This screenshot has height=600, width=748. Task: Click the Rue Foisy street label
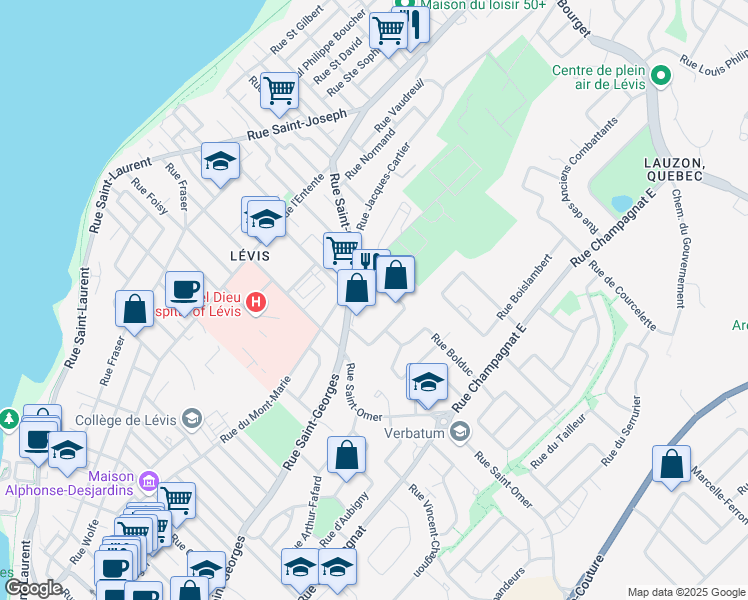150,196
